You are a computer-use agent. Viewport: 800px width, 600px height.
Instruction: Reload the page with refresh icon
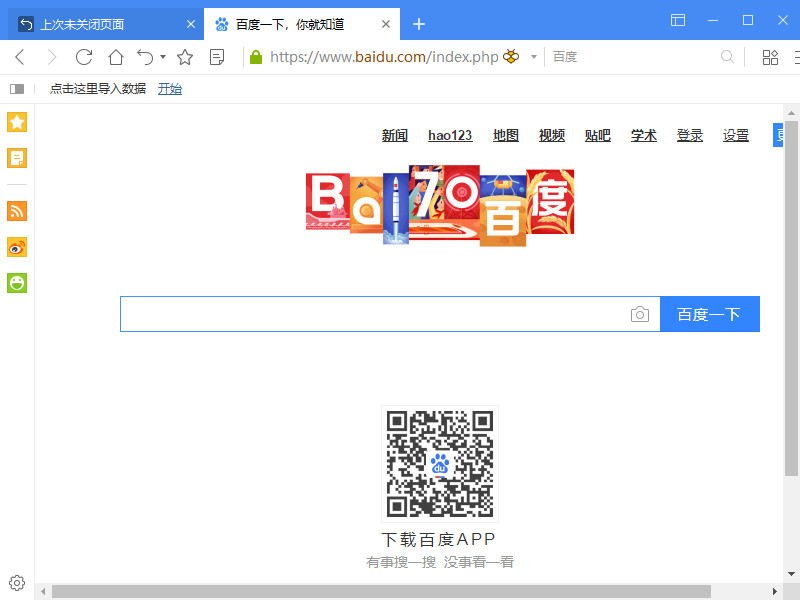(x=84, y=57)
